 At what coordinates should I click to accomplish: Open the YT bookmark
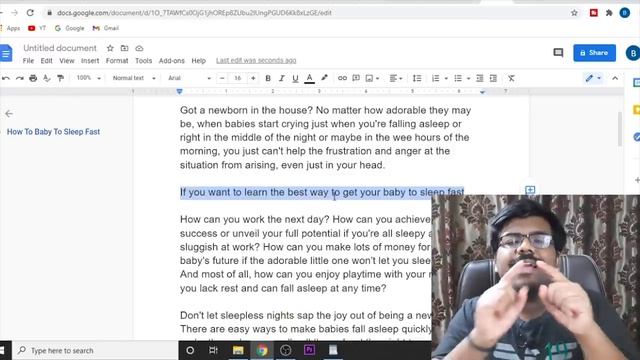click(x=37, y=28)
